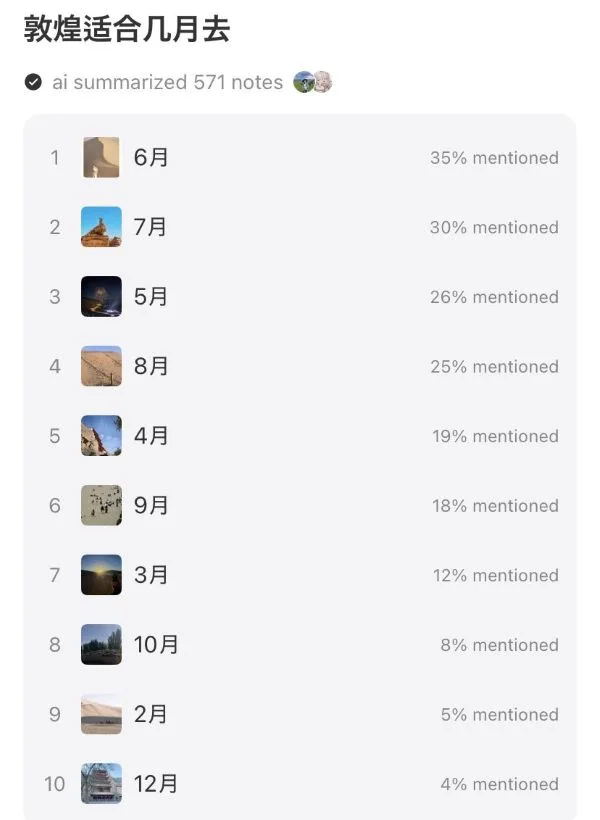This screenshot has width=600, height=820.
Task: Click the verified checkmark badge icon
Action: (x=34, y=82)
